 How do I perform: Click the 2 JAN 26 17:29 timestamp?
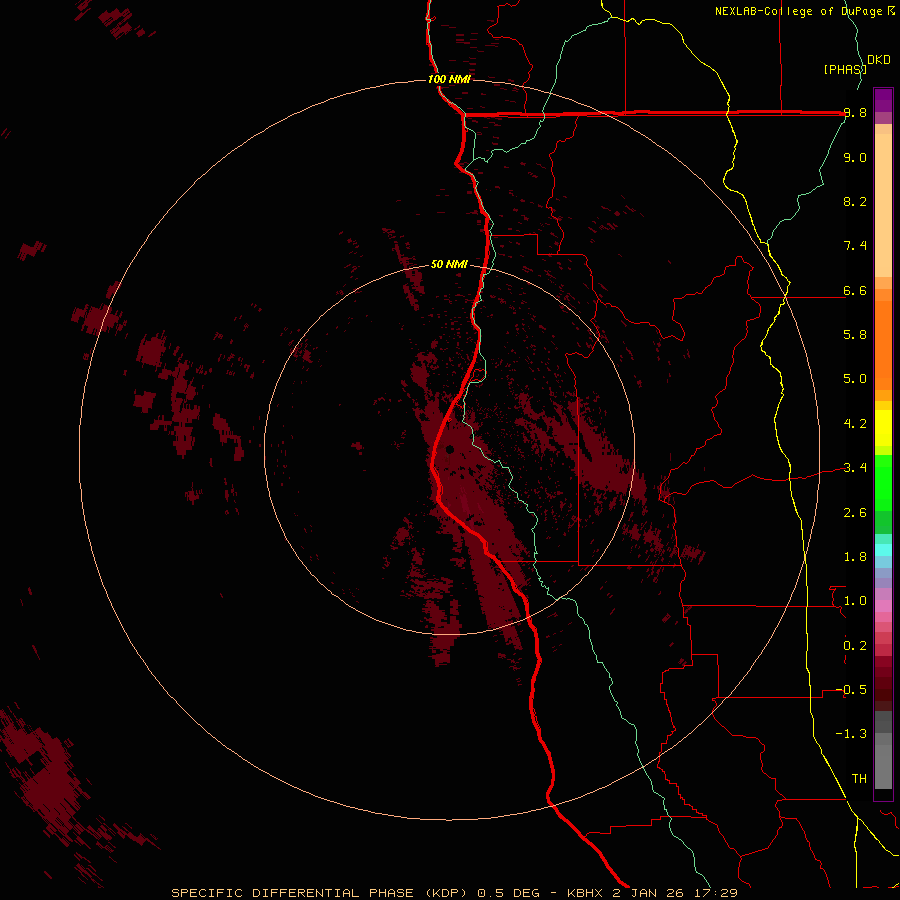pos(675,893)
